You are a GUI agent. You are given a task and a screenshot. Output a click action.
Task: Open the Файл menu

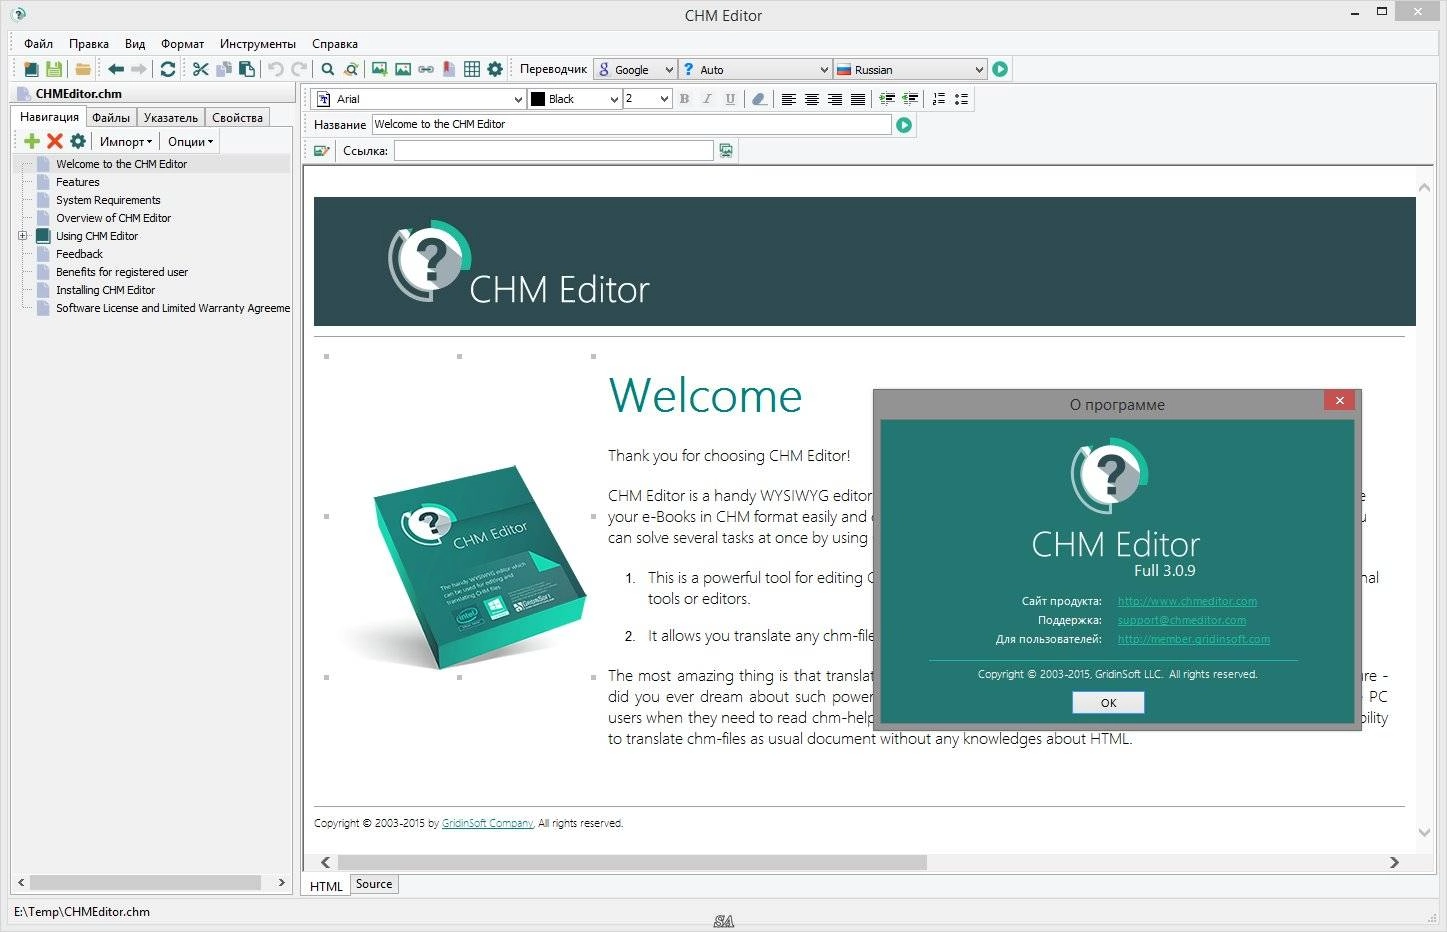coord(39,44)
